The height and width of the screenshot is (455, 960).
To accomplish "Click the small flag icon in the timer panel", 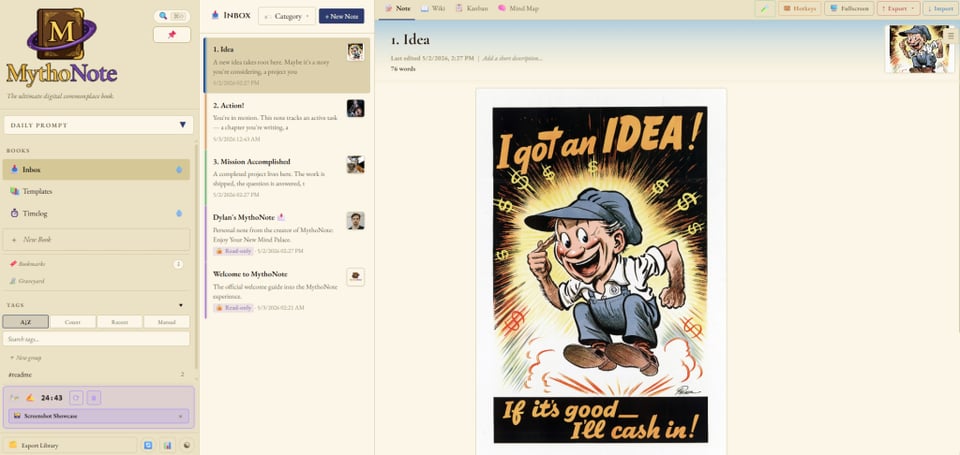I will [x=14, y=397].
